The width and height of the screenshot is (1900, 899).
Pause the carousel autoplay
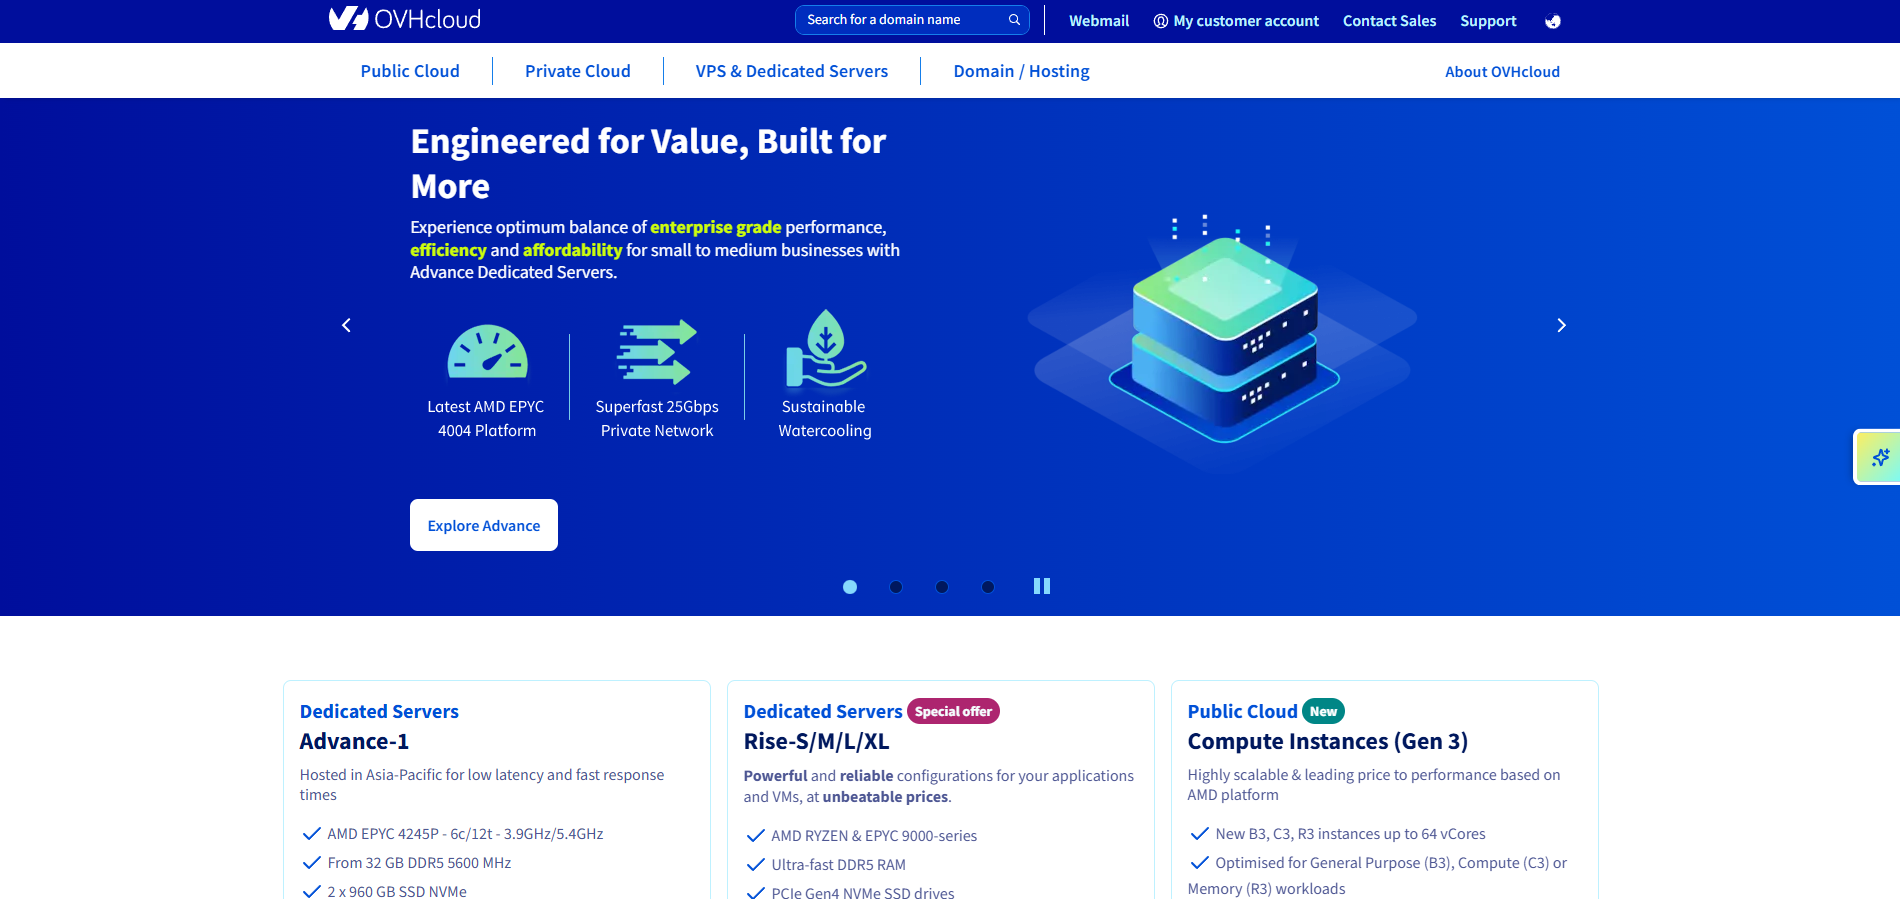[1042, 586]
